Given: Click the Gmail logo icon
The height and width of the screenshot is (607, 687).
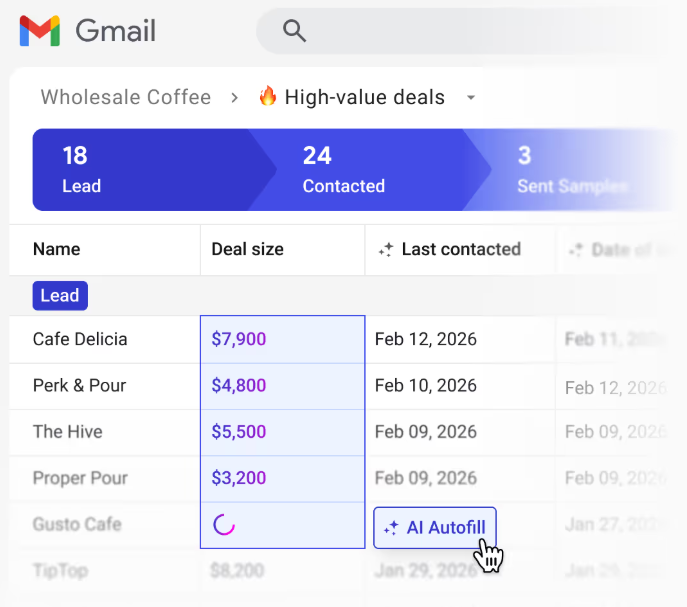Looking at the screenshot, I should [39, 31].
